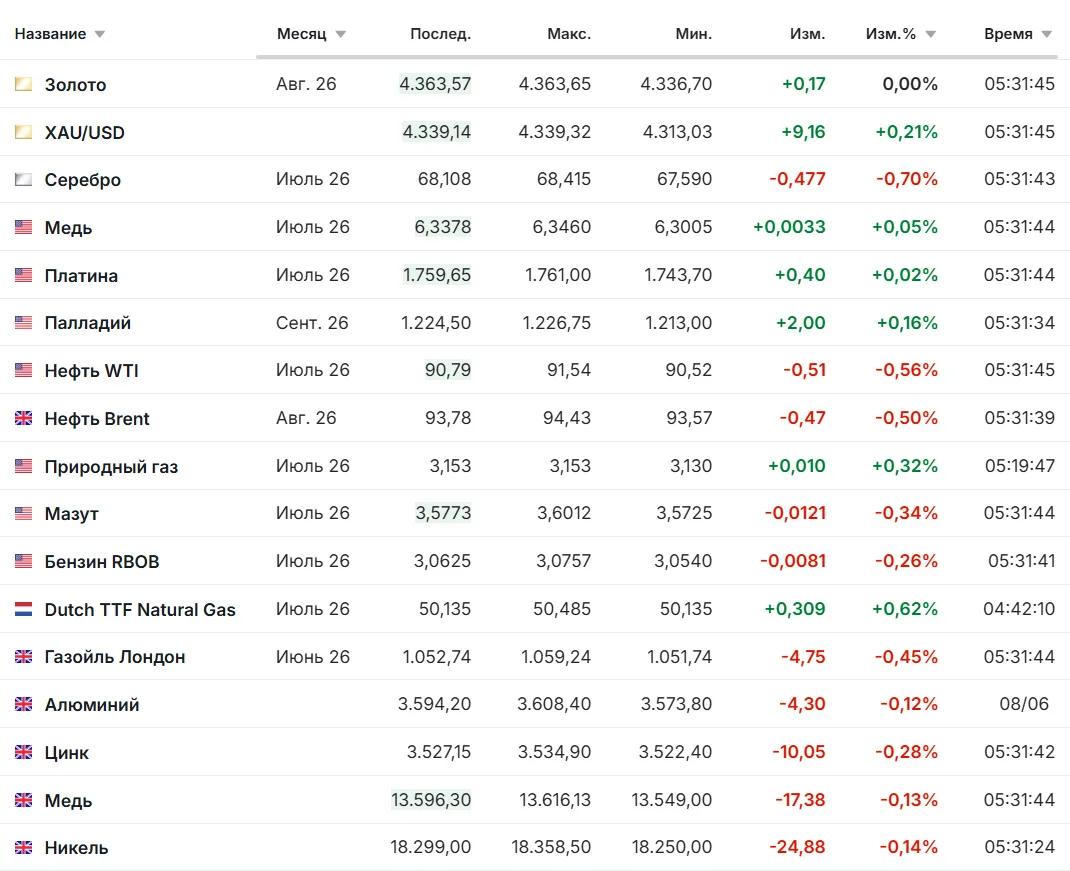Viewport: 1070px width, 871px height.
Task: Click the silver bar icon beside Серебро
Action: pos(23,180)
